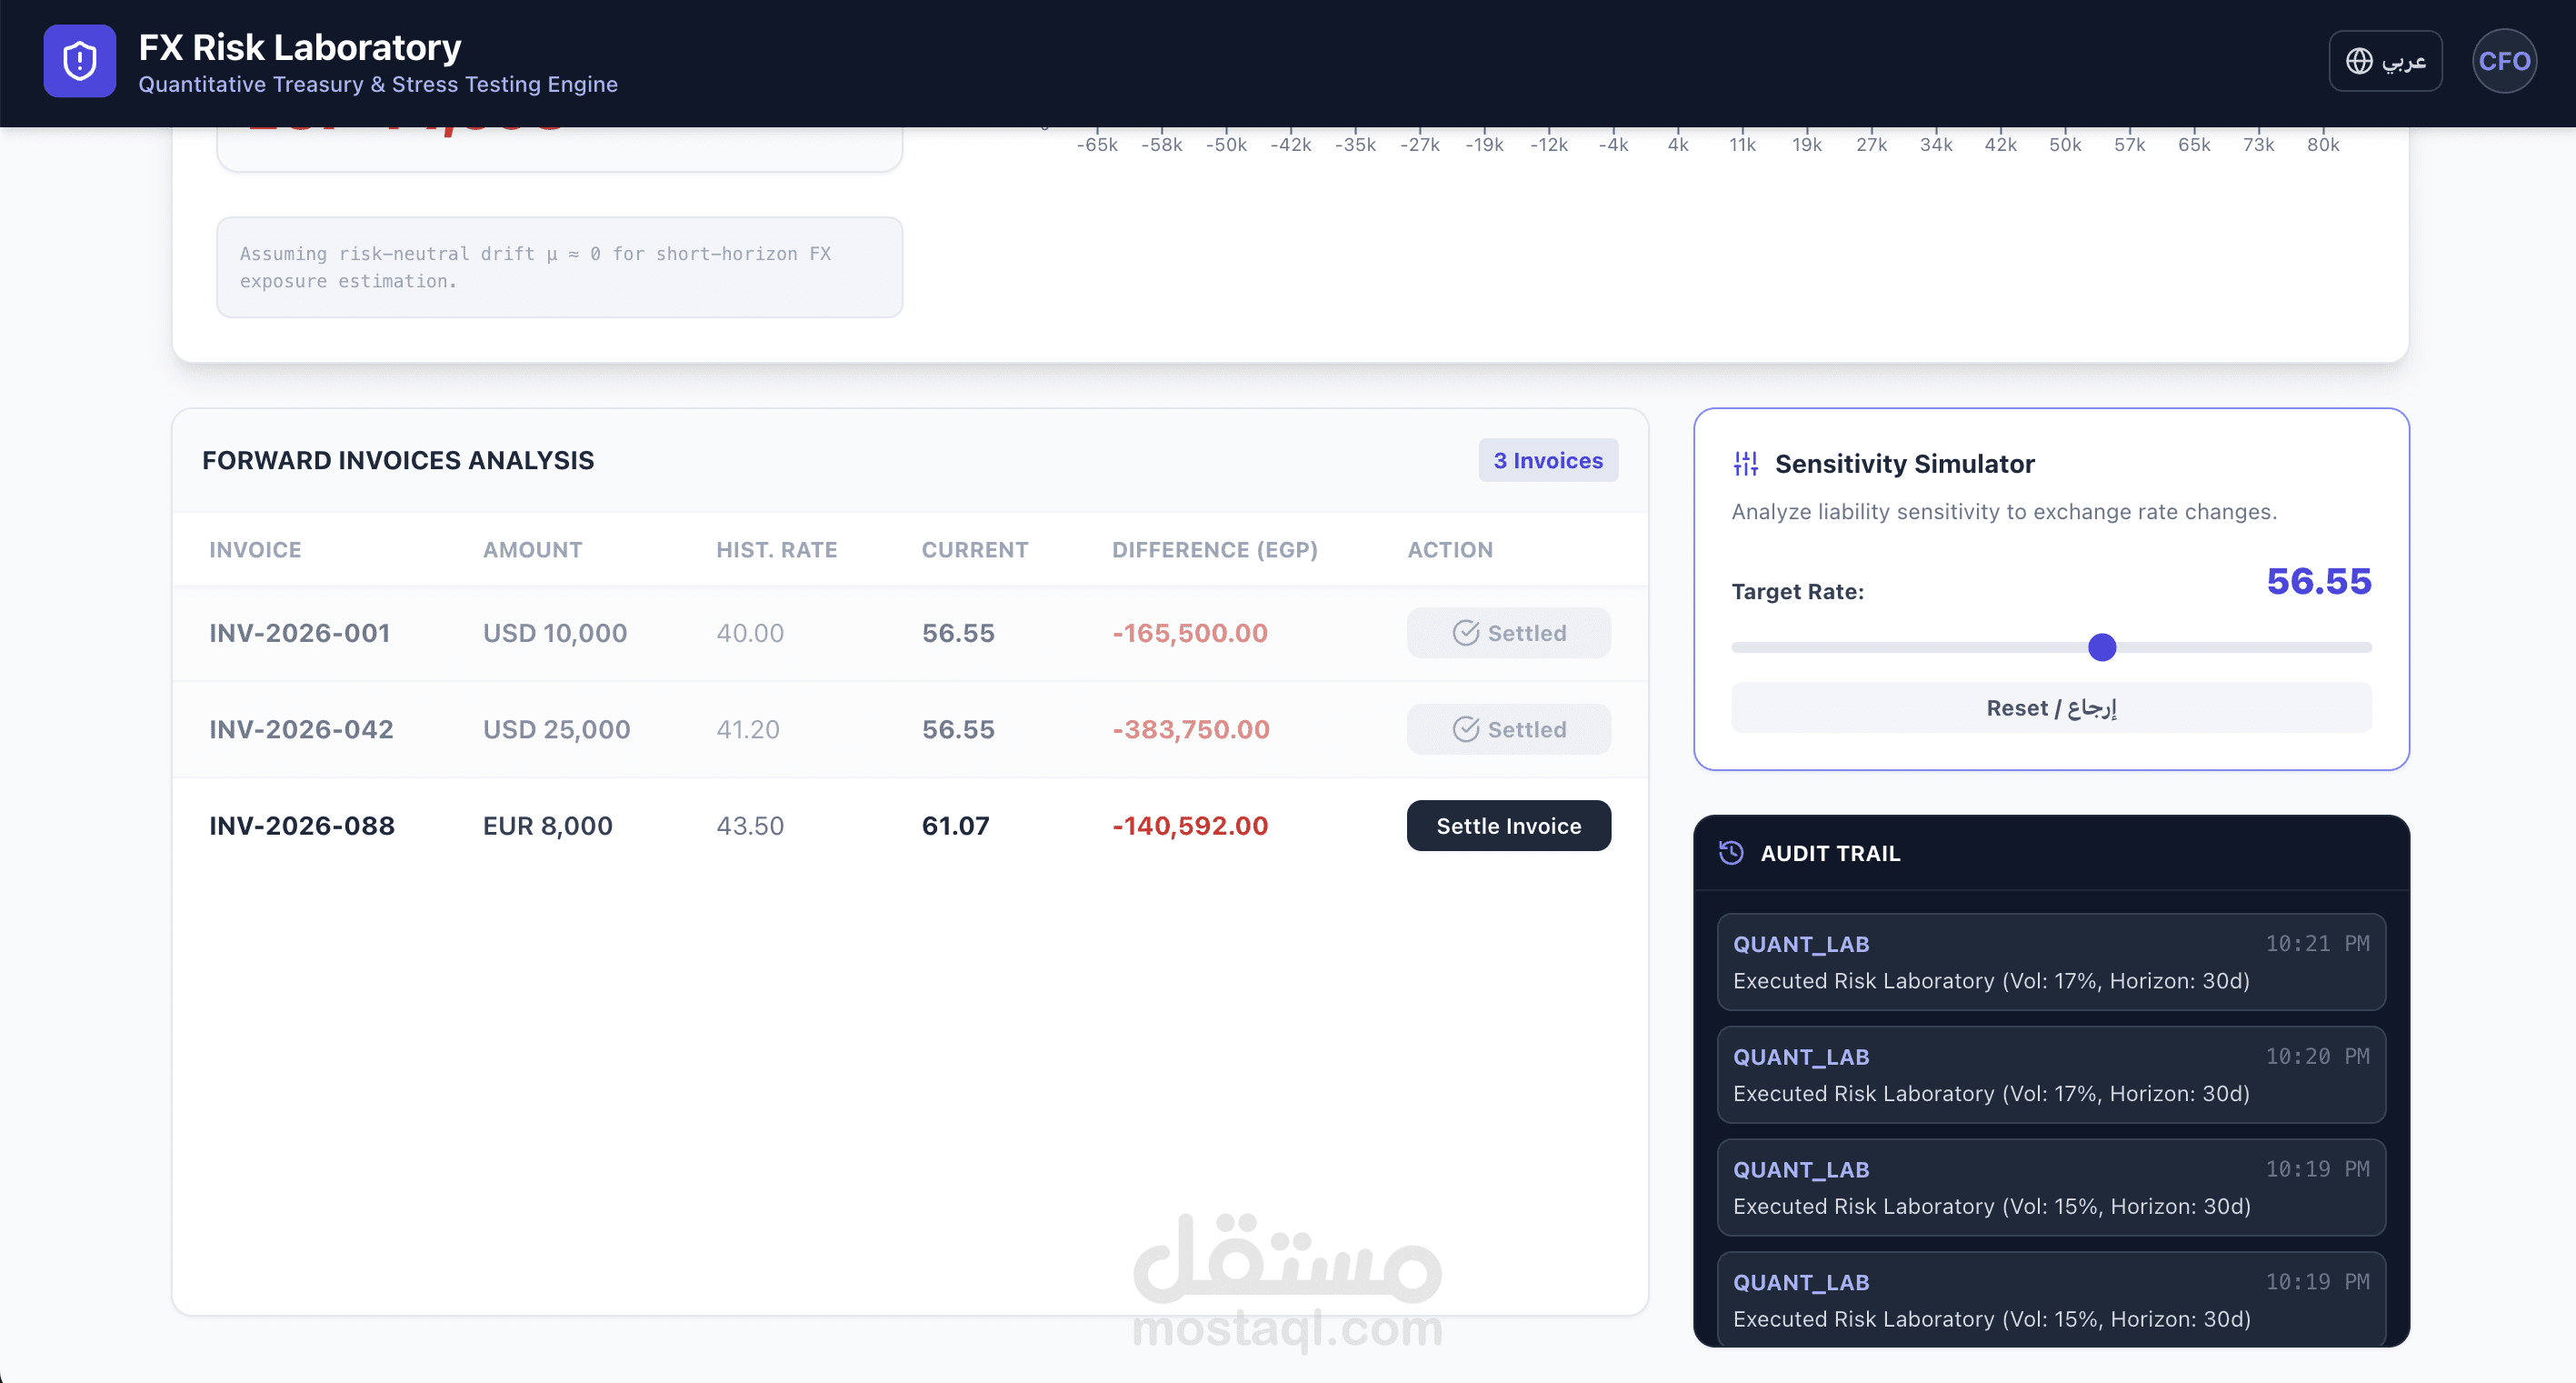
Task: Open the 10:20 PM QUANT_LAB audit entry
Action: [2050, 1075]
